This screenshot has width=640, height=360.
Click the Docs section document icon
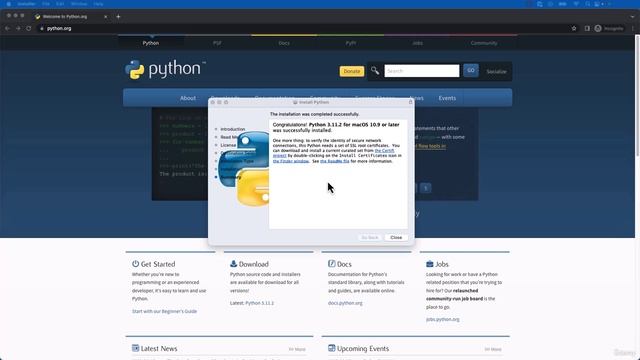(x=331, y=264)
